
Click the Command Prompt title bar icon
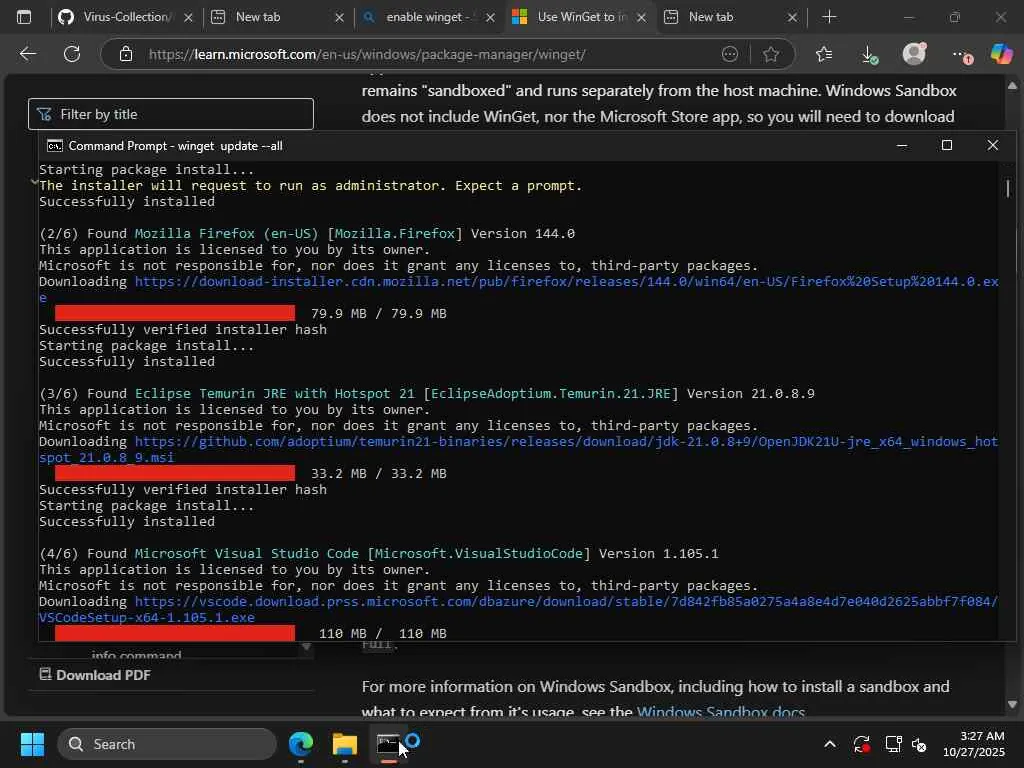pos(55,146)
